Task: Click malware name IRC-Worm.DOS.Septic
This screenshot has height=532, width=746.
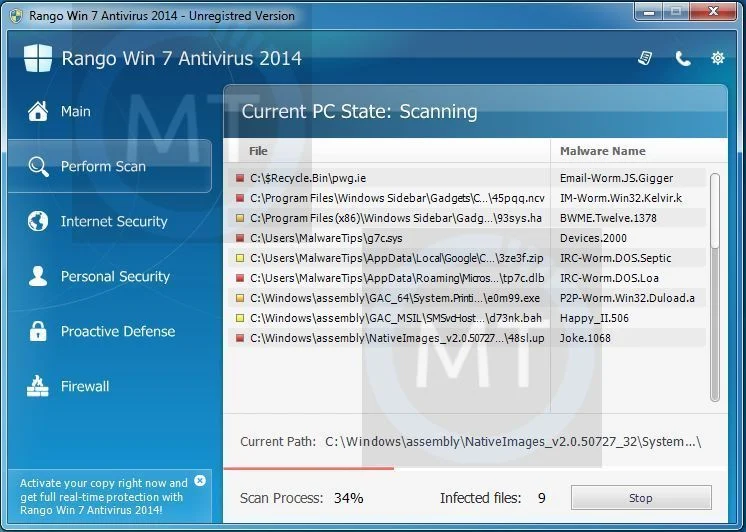Action: [x=616, y=258]
